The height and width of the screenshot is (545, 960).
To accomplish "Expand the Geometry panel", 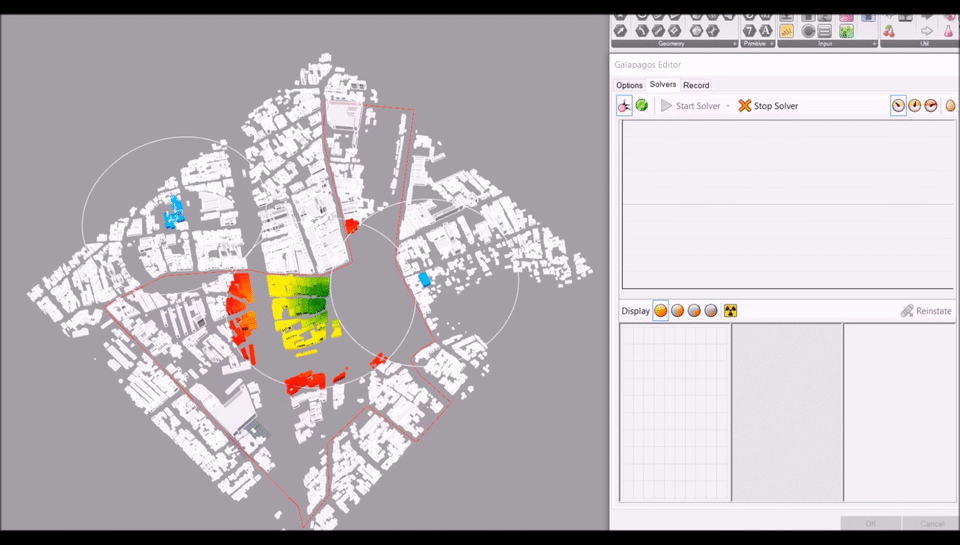I will (735, 44).
